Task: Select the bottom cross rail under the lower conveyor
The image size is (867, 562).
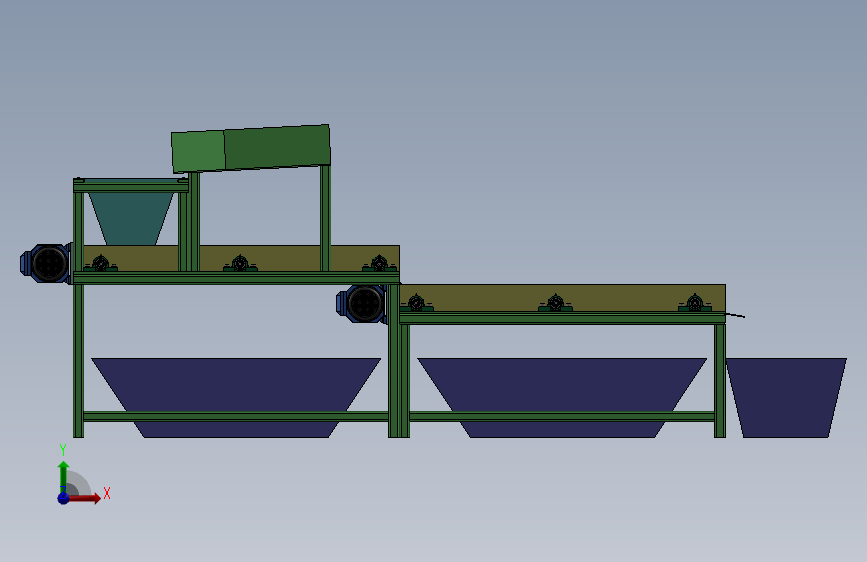Action: point(562,417)
